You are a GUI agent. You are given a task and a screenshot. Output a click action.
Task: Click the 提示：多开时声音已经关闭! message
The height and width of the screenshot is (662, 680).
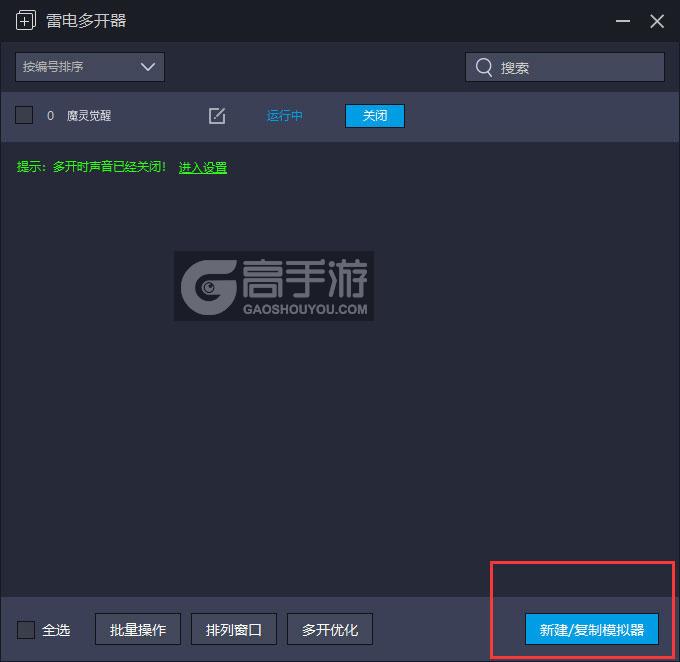coord(91,167)
